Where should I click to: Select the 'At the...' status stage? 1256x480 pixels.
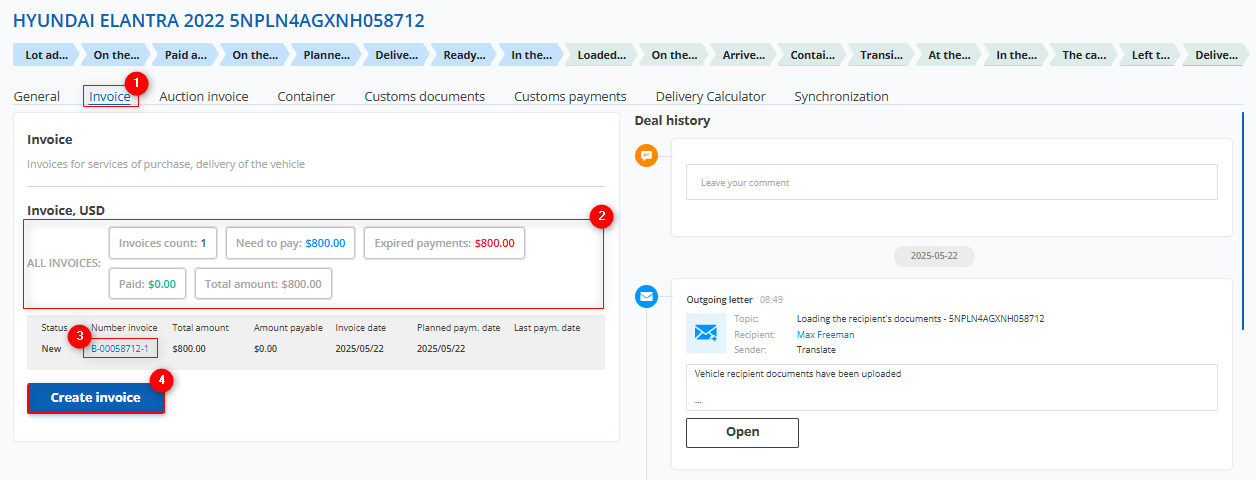coord(949,56)
